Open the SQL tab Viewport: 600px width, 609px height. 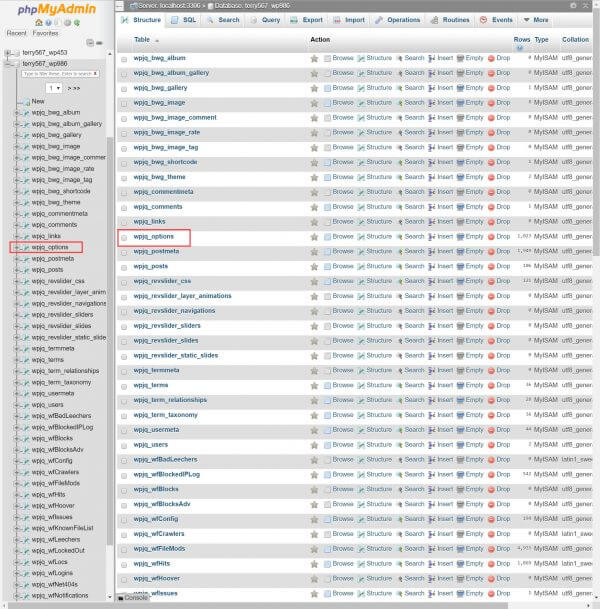(x=184, y=20)
